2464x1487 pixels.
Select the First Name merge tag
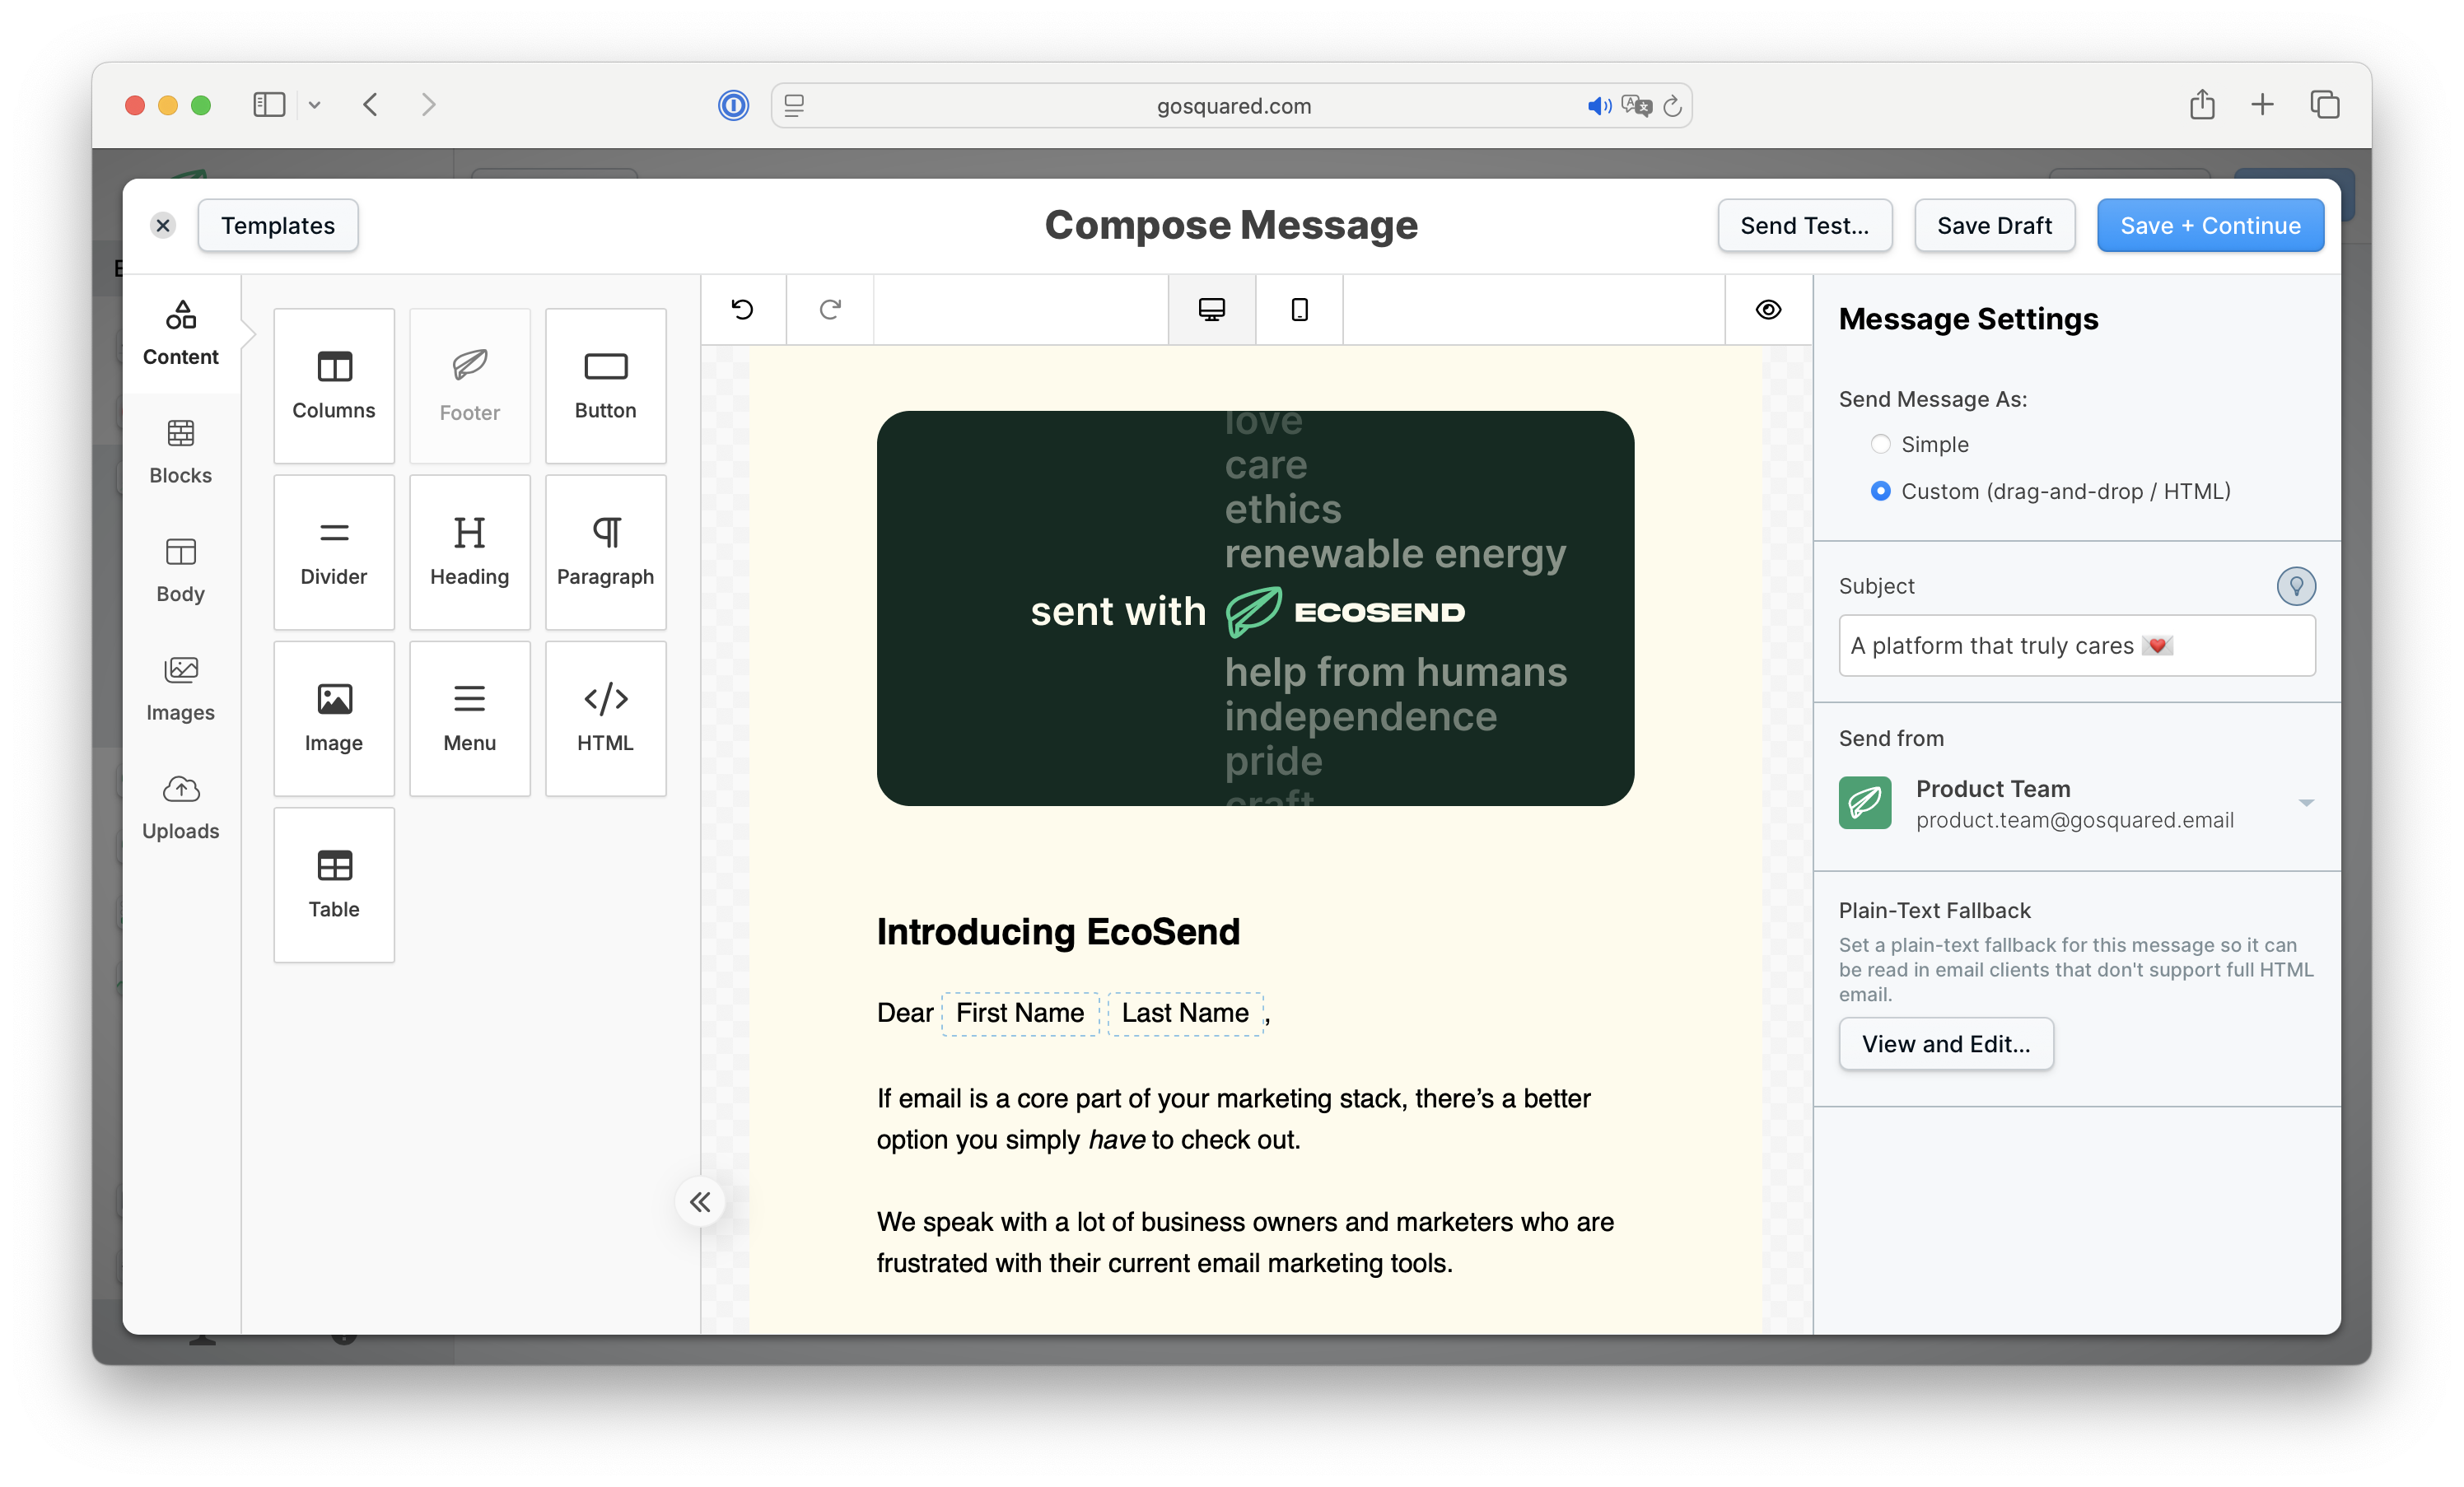[x=1020, y=1013]
